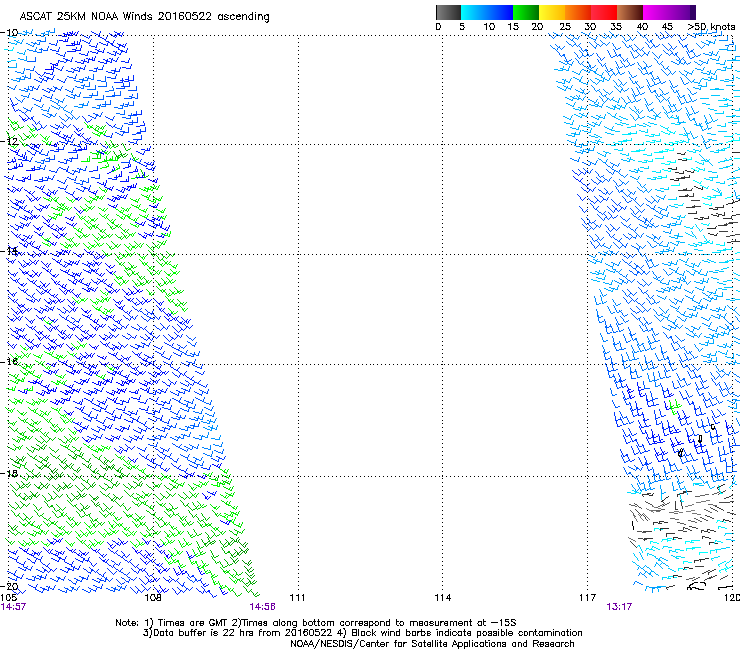
Task: Click the latitude label '-12'
Action: tap(9, 141)
